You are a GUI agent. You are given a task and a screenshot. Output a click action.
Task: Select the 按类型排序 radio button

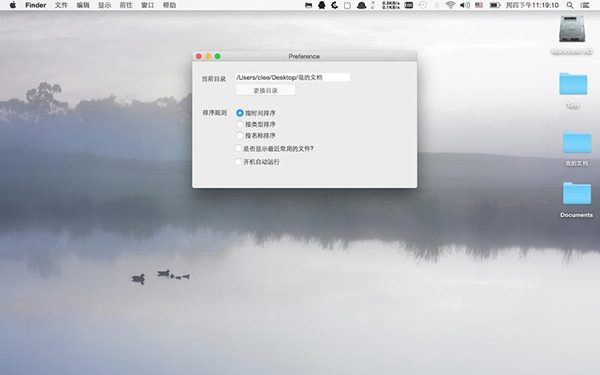point(240,124)
